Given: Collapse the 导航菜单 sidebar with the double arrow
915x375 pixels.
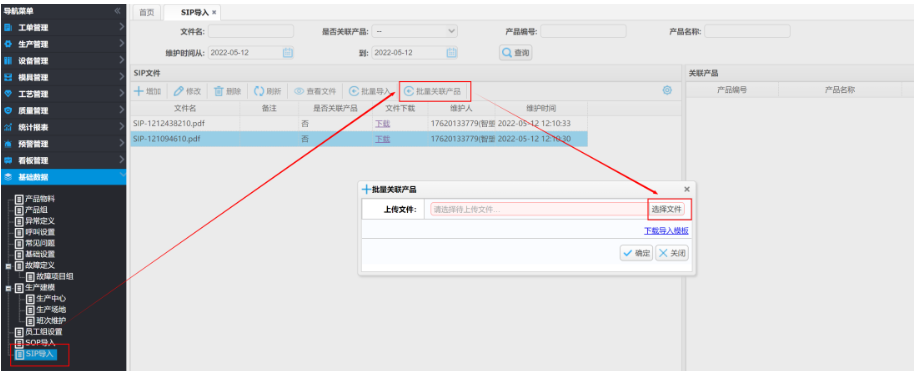Looking at the screenshot, I should tap(117, 10).
